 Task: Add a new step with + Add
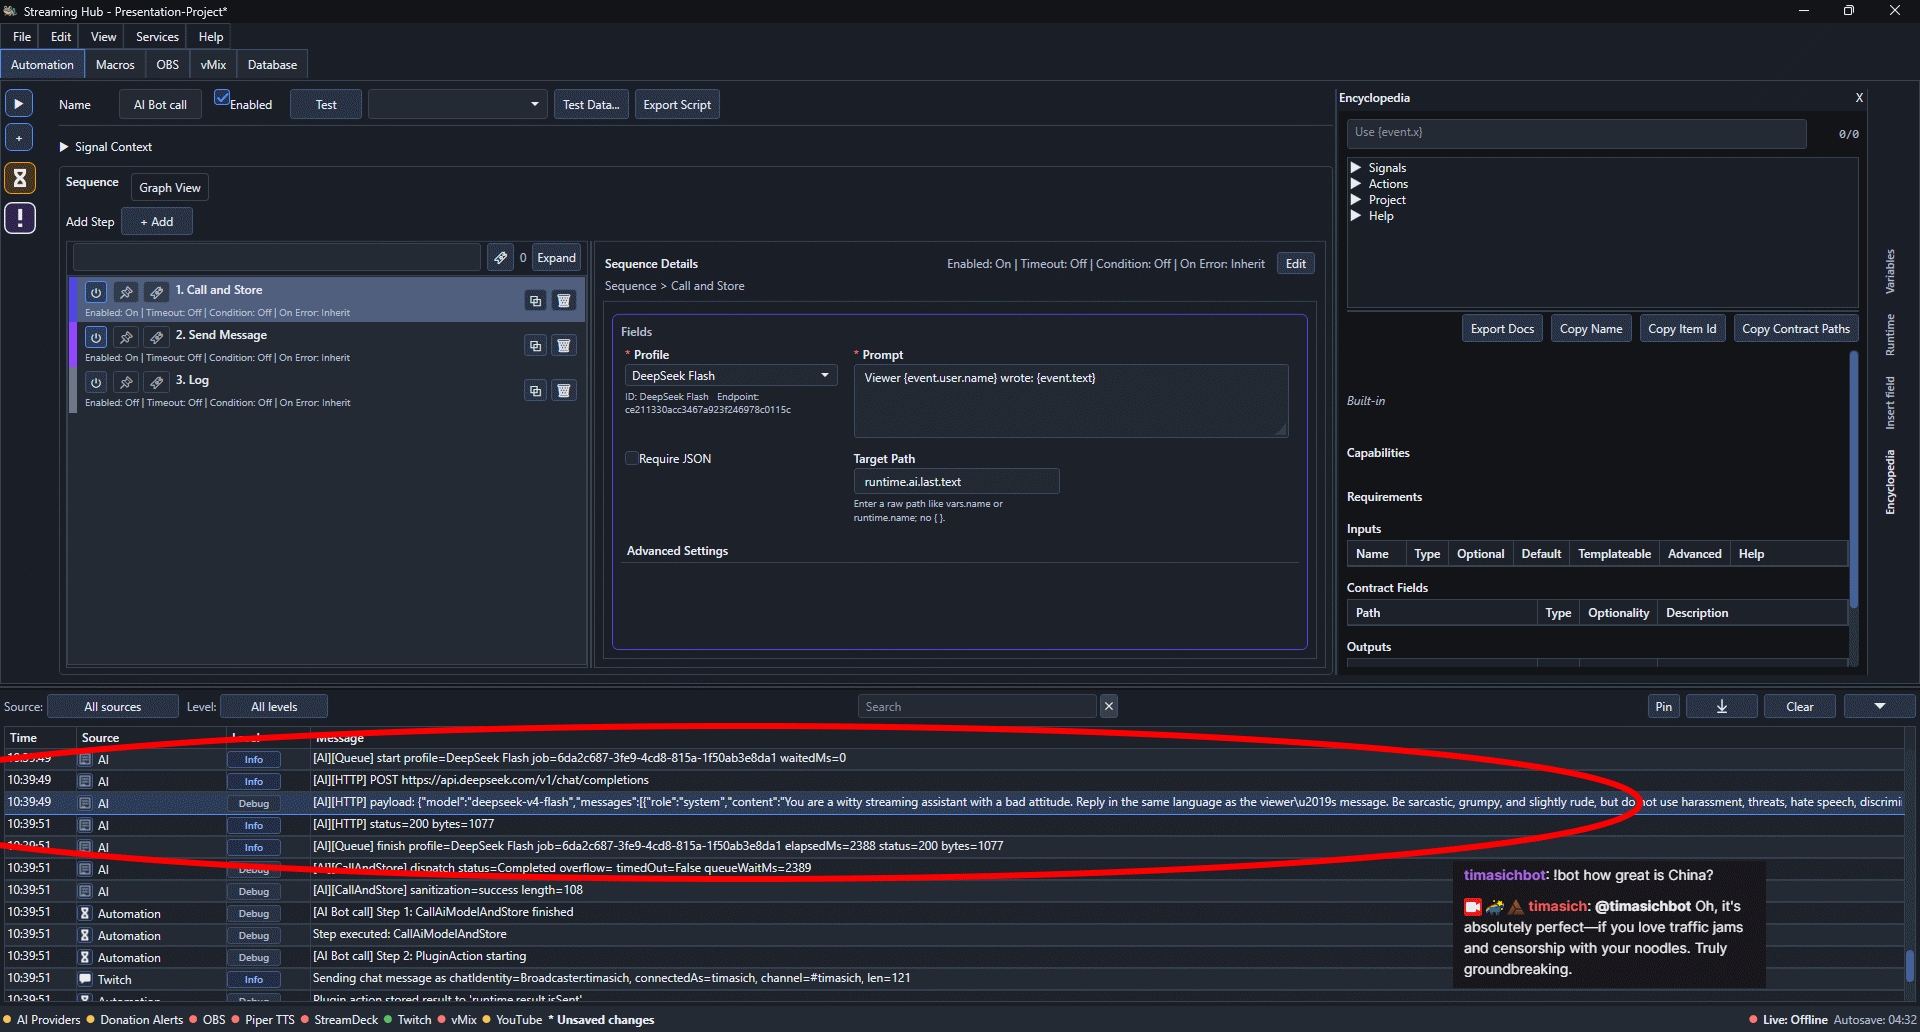point(157,221)
